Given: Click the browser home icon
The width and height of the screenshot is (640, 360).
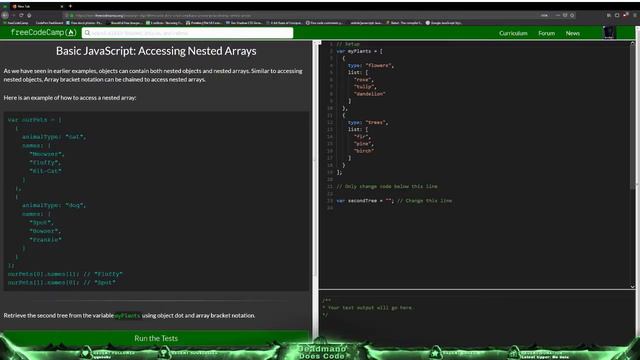Looking at the screenshot, I should point(29,15).
